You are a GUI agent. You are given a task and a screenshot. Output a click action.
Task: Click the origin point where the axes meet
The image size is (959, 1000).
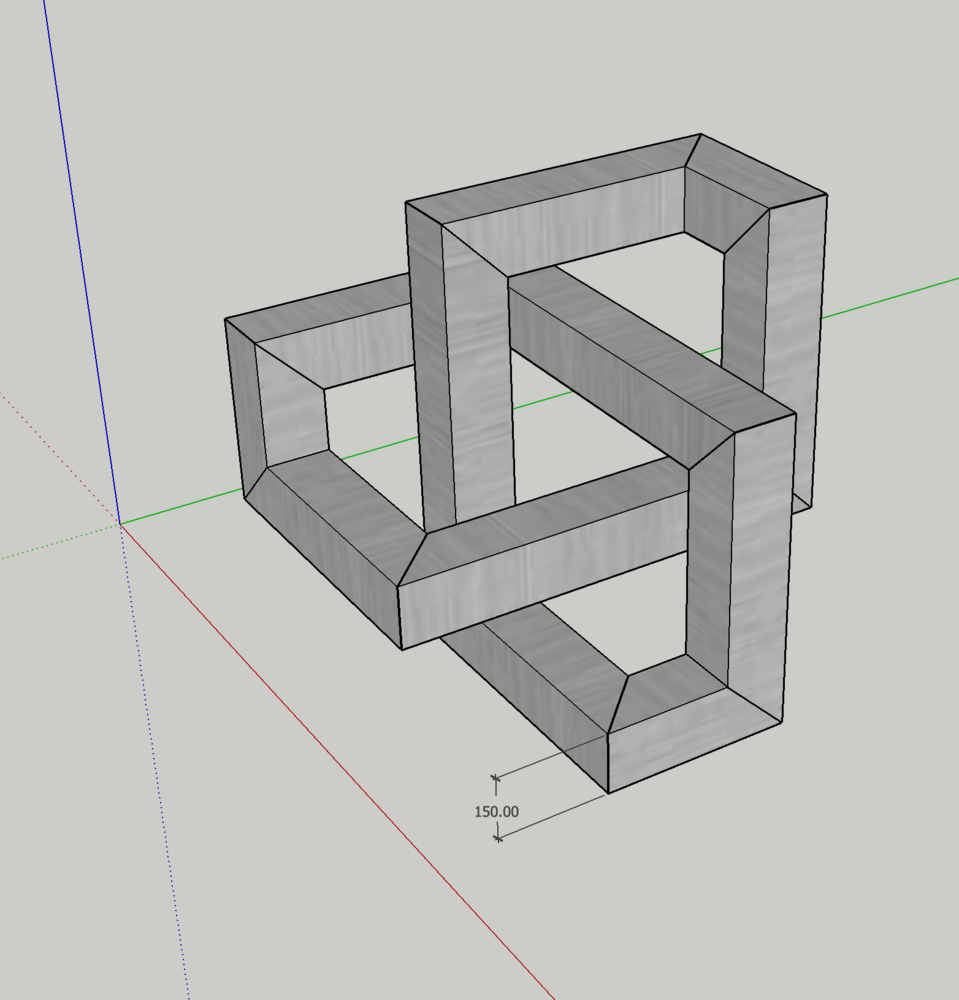point(121,523)
